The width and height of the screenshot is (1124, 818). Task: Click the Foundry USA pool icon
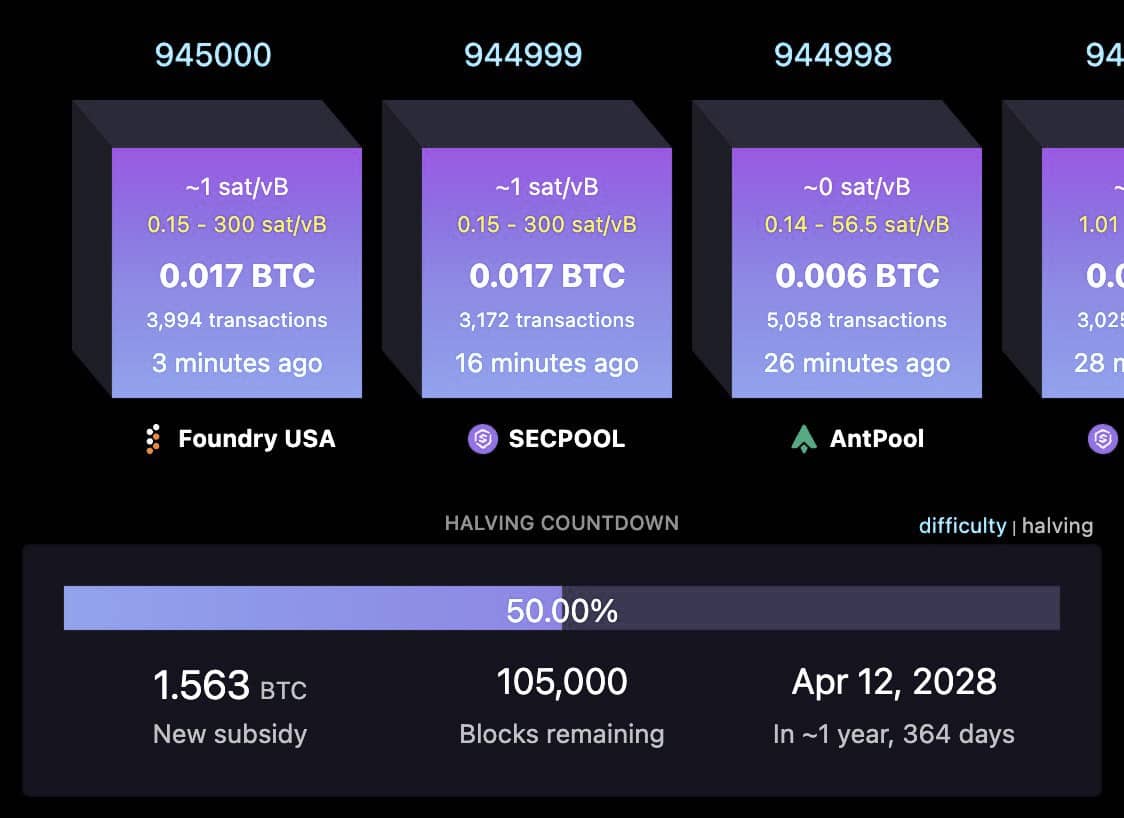pos(152,439)
